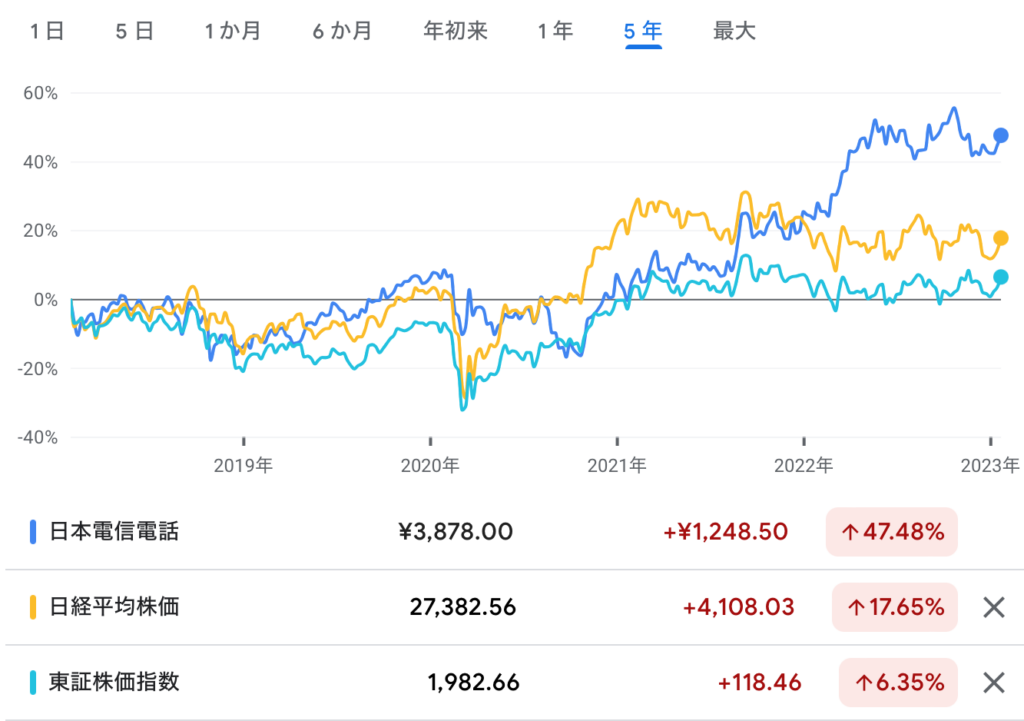Remove 東証株価指数 with its X icon

(993, 682)
